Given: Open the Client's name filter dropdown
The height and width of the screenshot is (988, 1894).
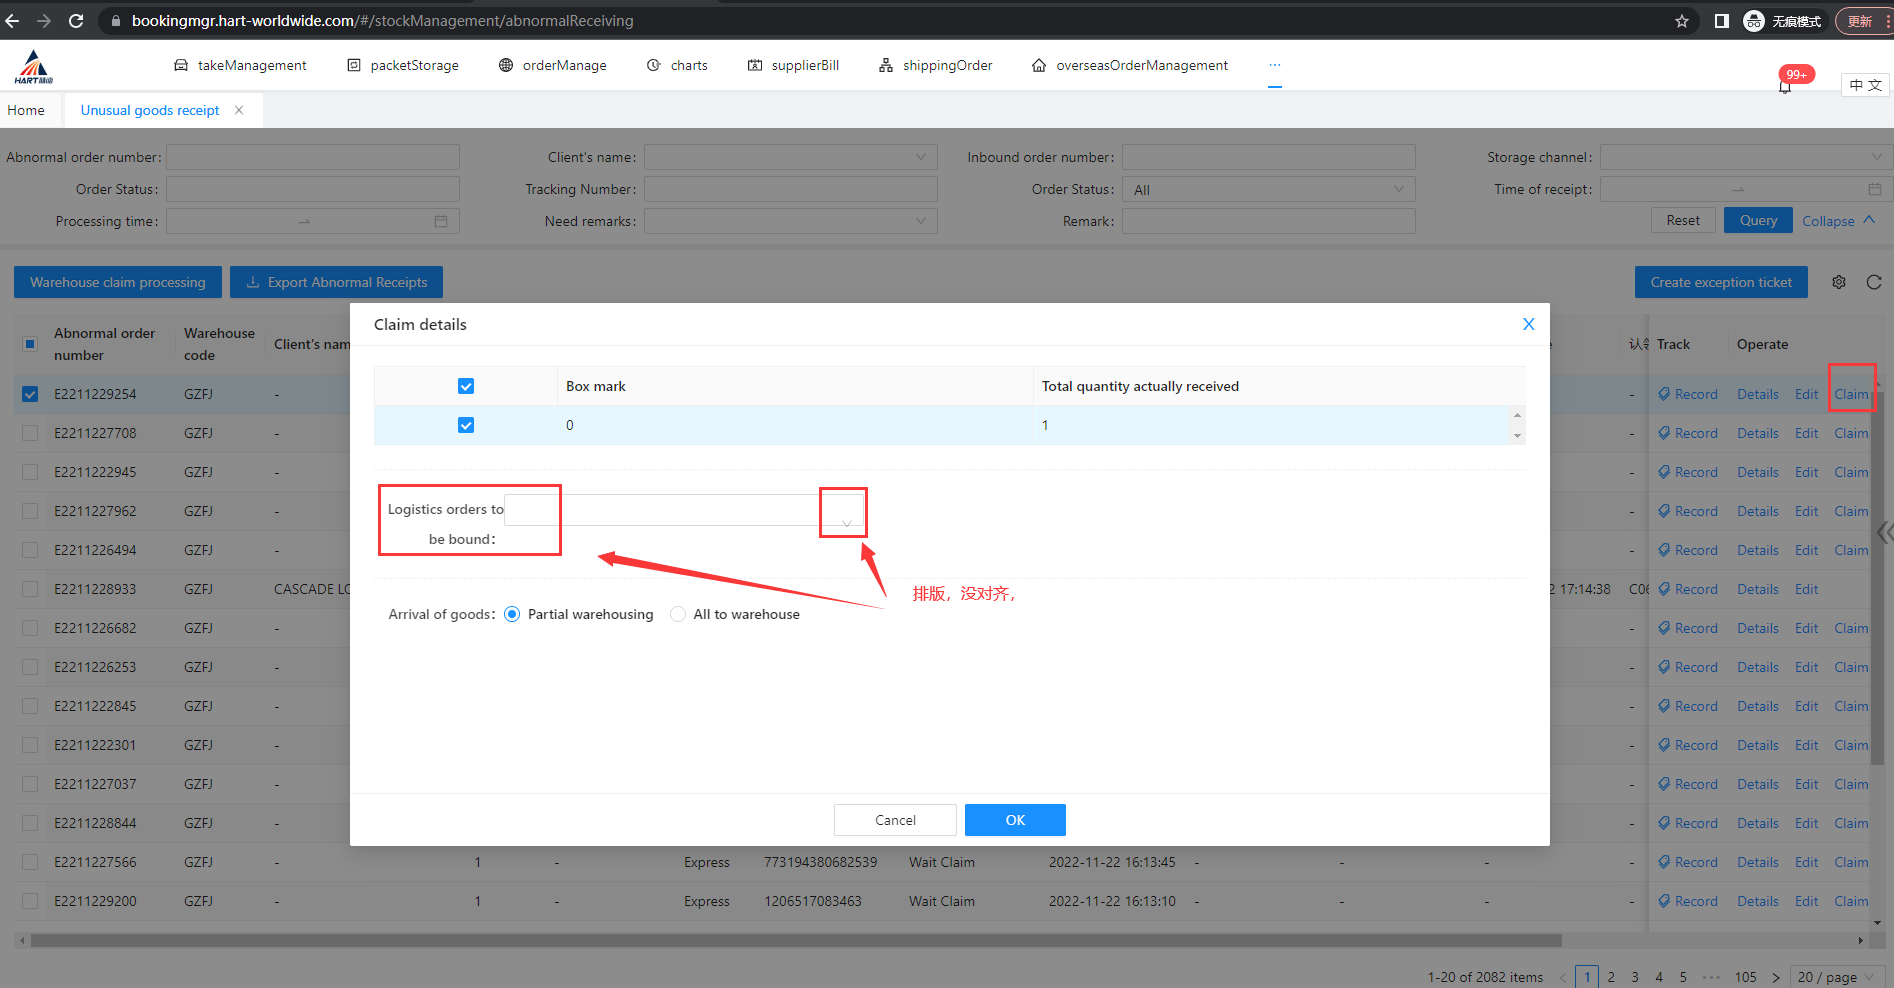Looking at the screenshot, I should click(790, 157).
